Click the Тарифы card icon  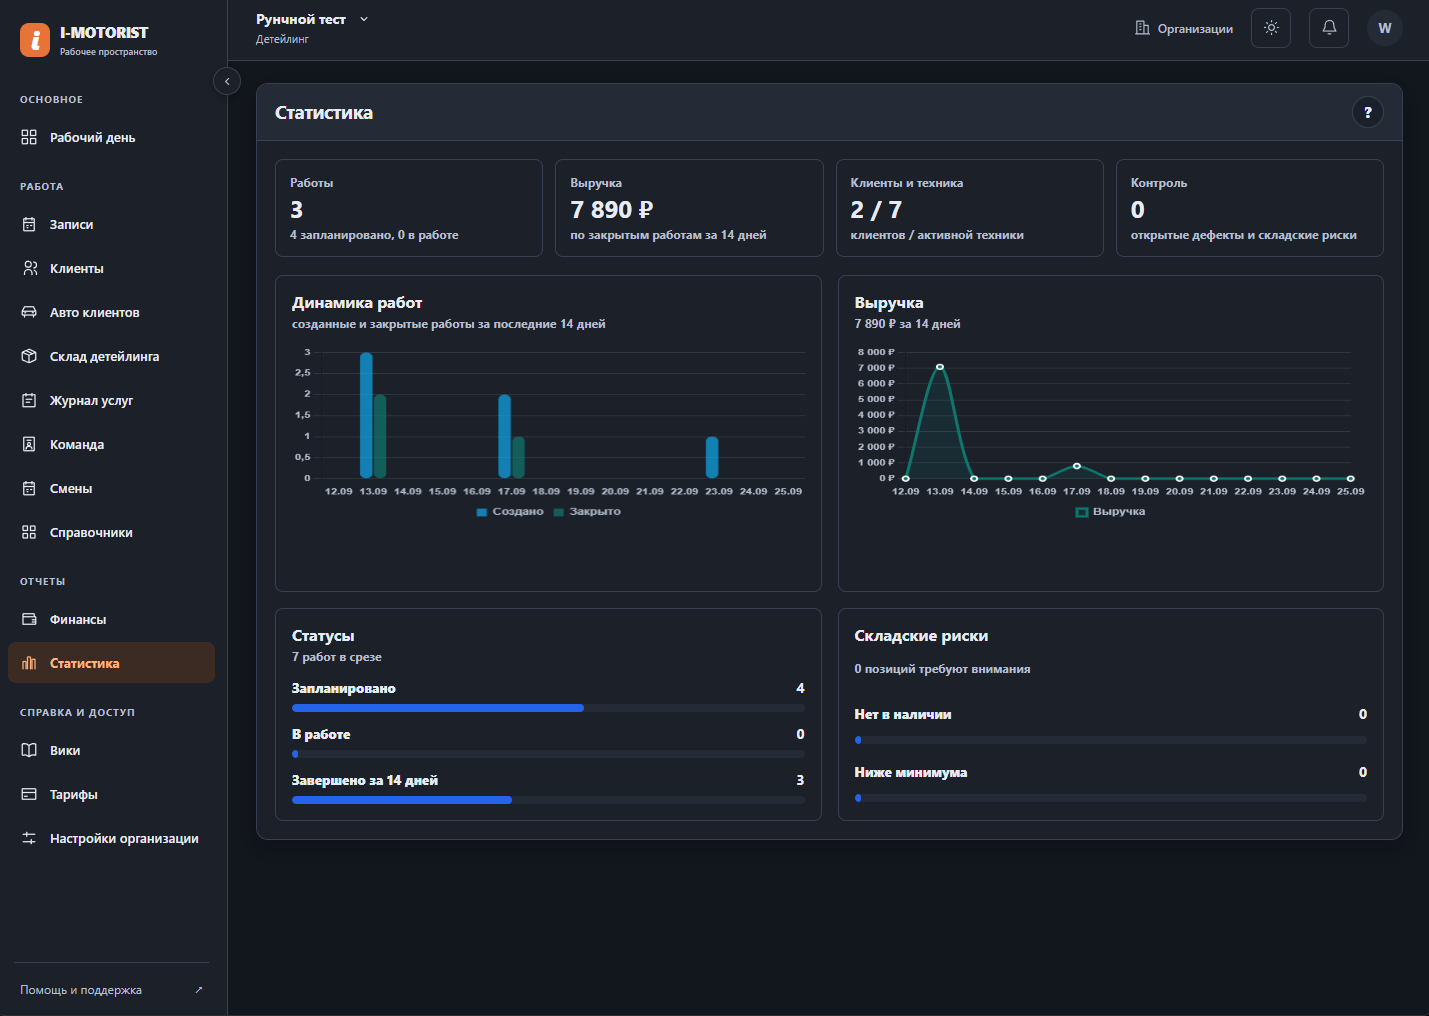29,794
